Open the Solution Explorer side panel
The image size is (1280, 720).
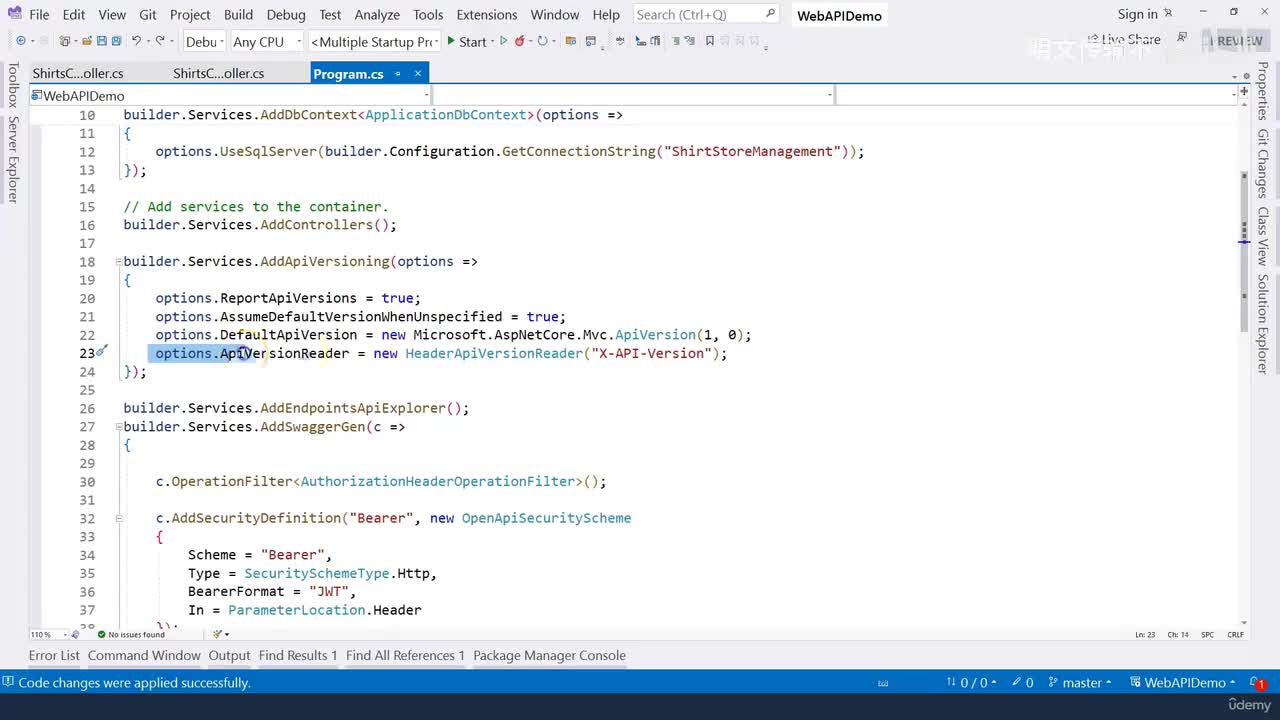pos(1263,324)
